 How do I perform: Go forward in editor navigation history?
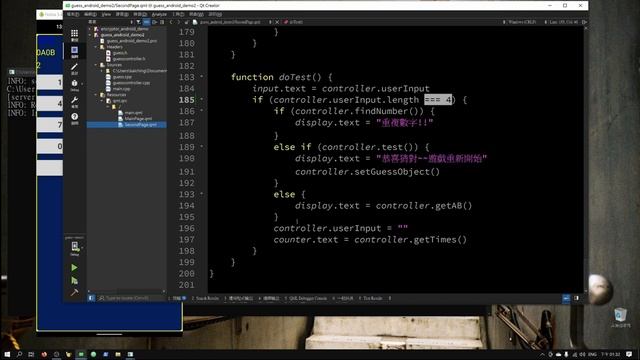178,22
